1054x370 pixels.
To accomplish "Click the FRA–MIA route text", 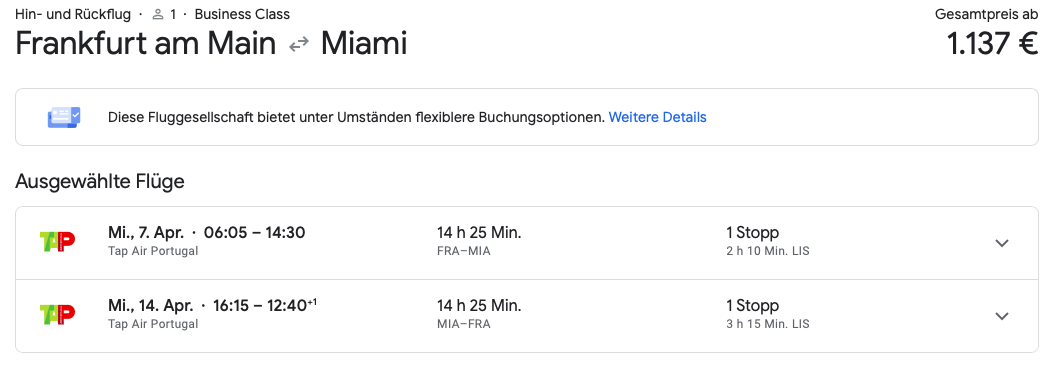I will [x=464, y=252].
